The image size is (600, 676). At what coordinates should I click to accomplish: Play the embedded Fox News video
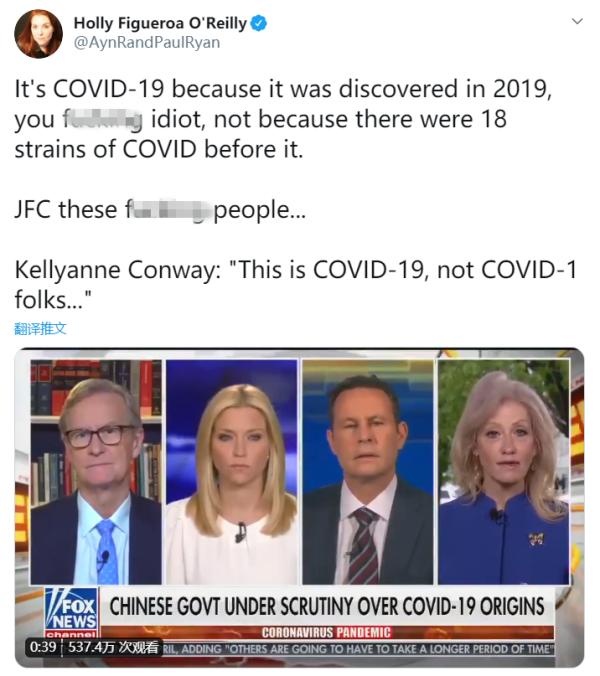click(300, 507)
